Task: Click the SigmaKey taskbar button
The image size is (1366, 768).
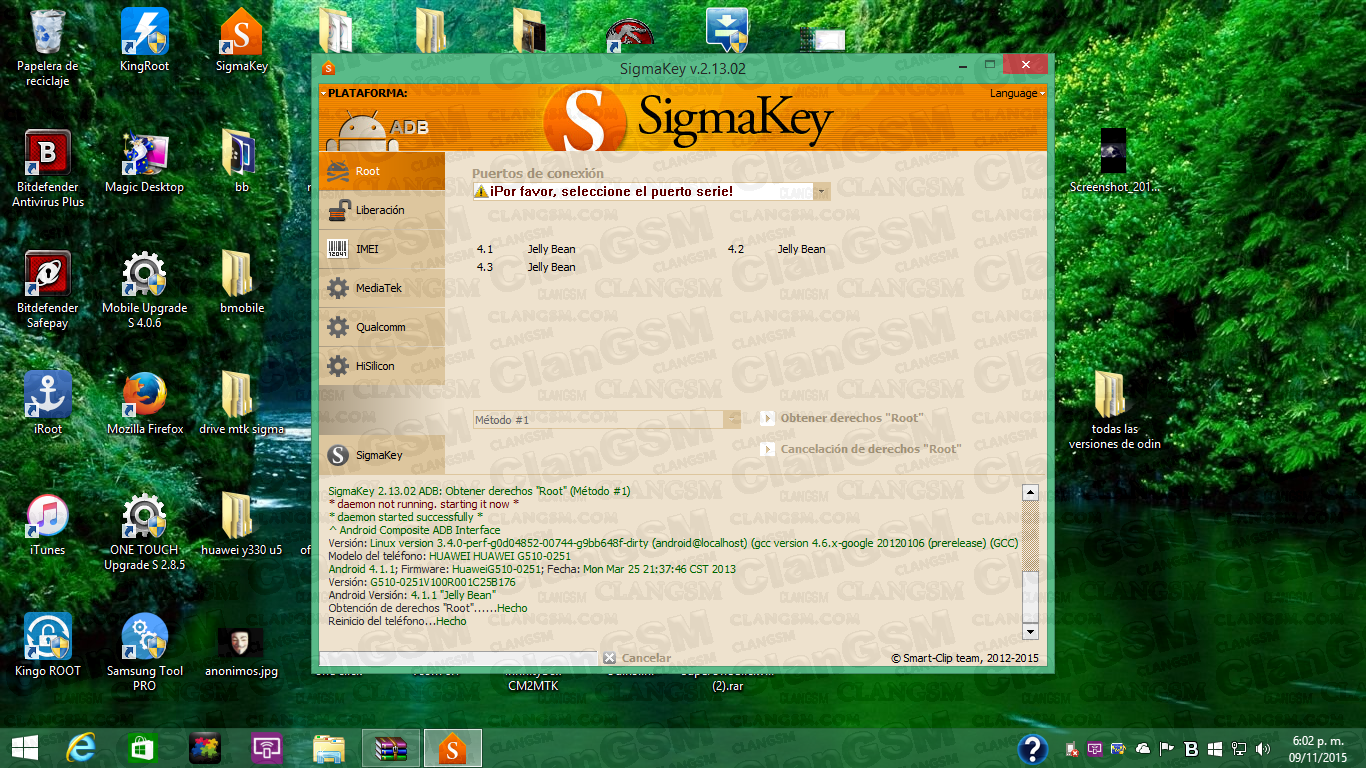Action: pos(453,748)
